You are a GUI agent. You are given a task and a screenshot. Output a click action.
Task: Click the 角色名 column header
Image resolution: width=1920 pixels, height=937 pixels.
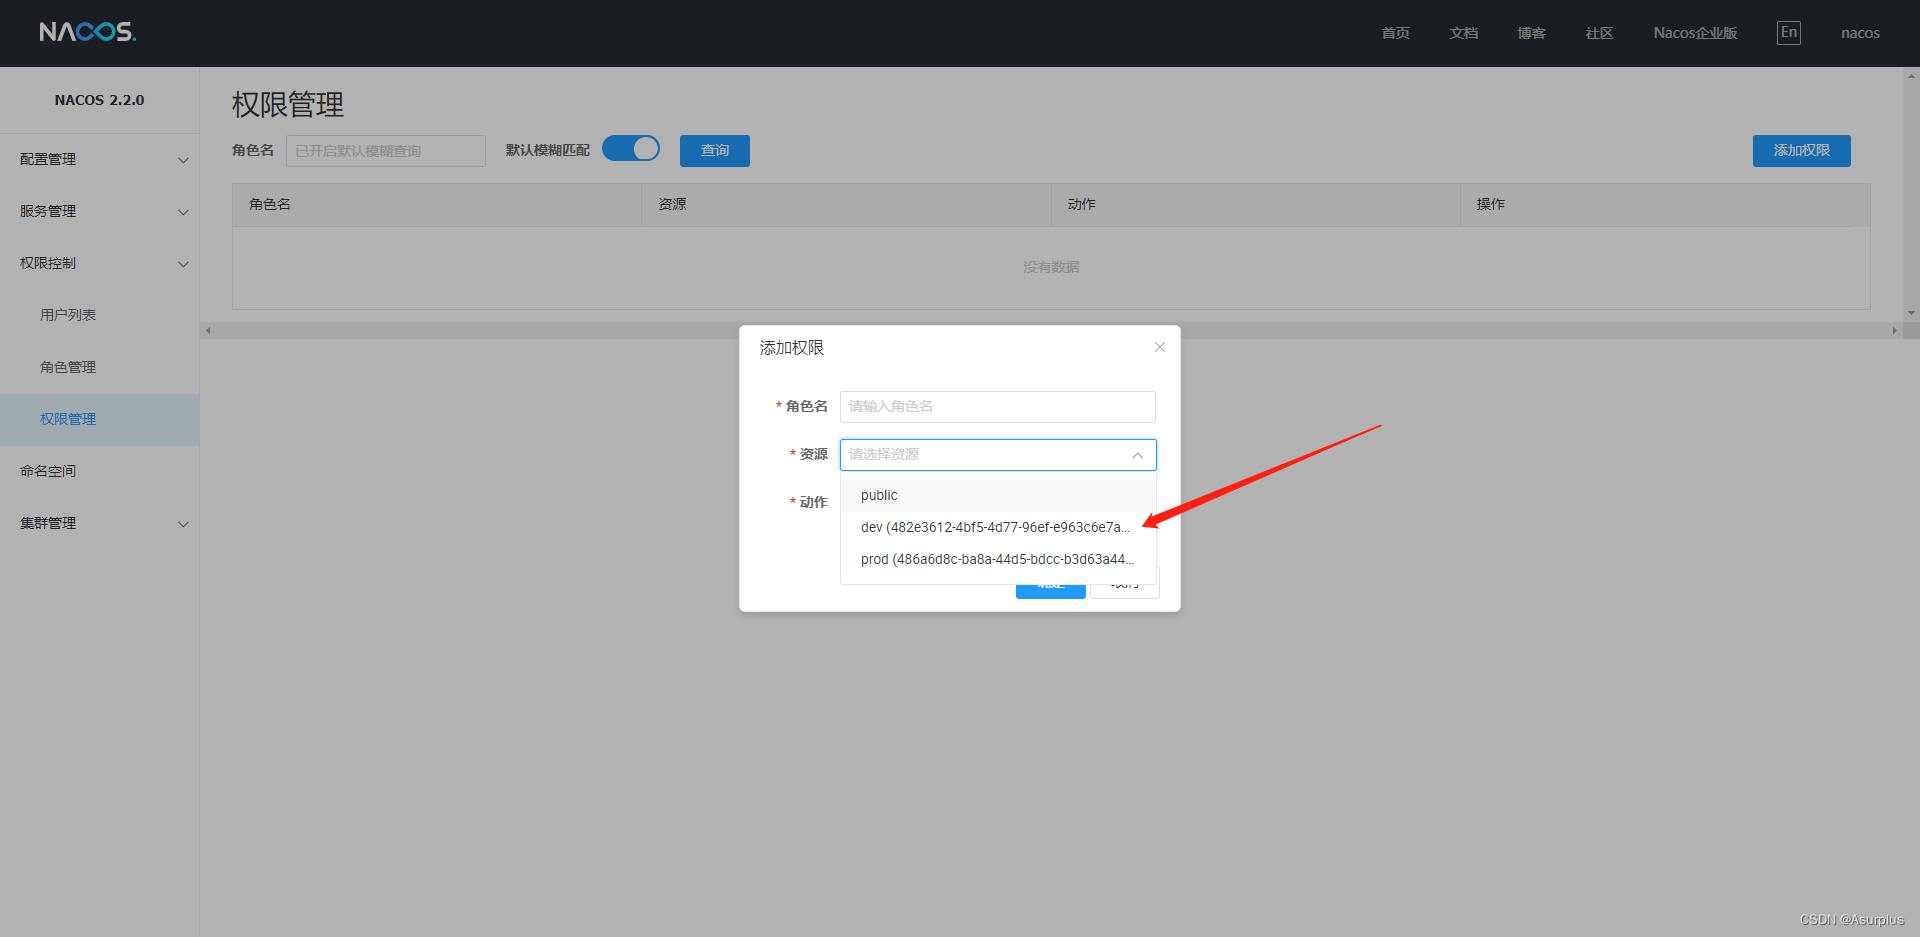[437, 205]
